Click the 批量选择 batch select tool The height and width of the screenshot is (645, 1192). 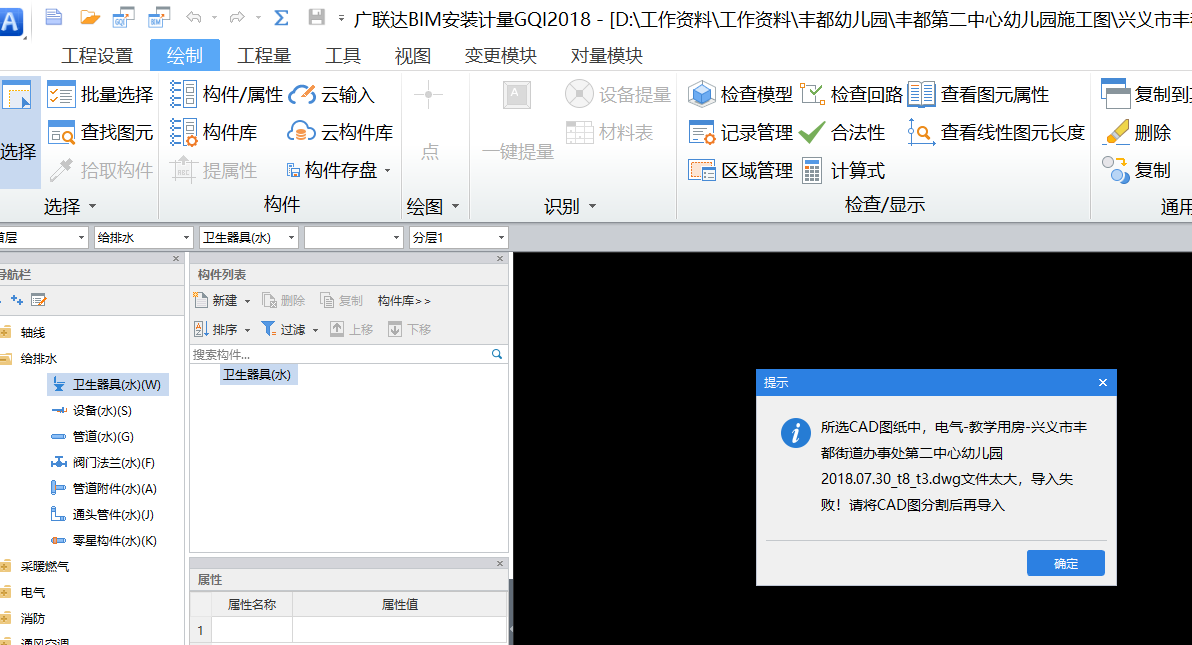pyautogui.click(x=100, y=95)
